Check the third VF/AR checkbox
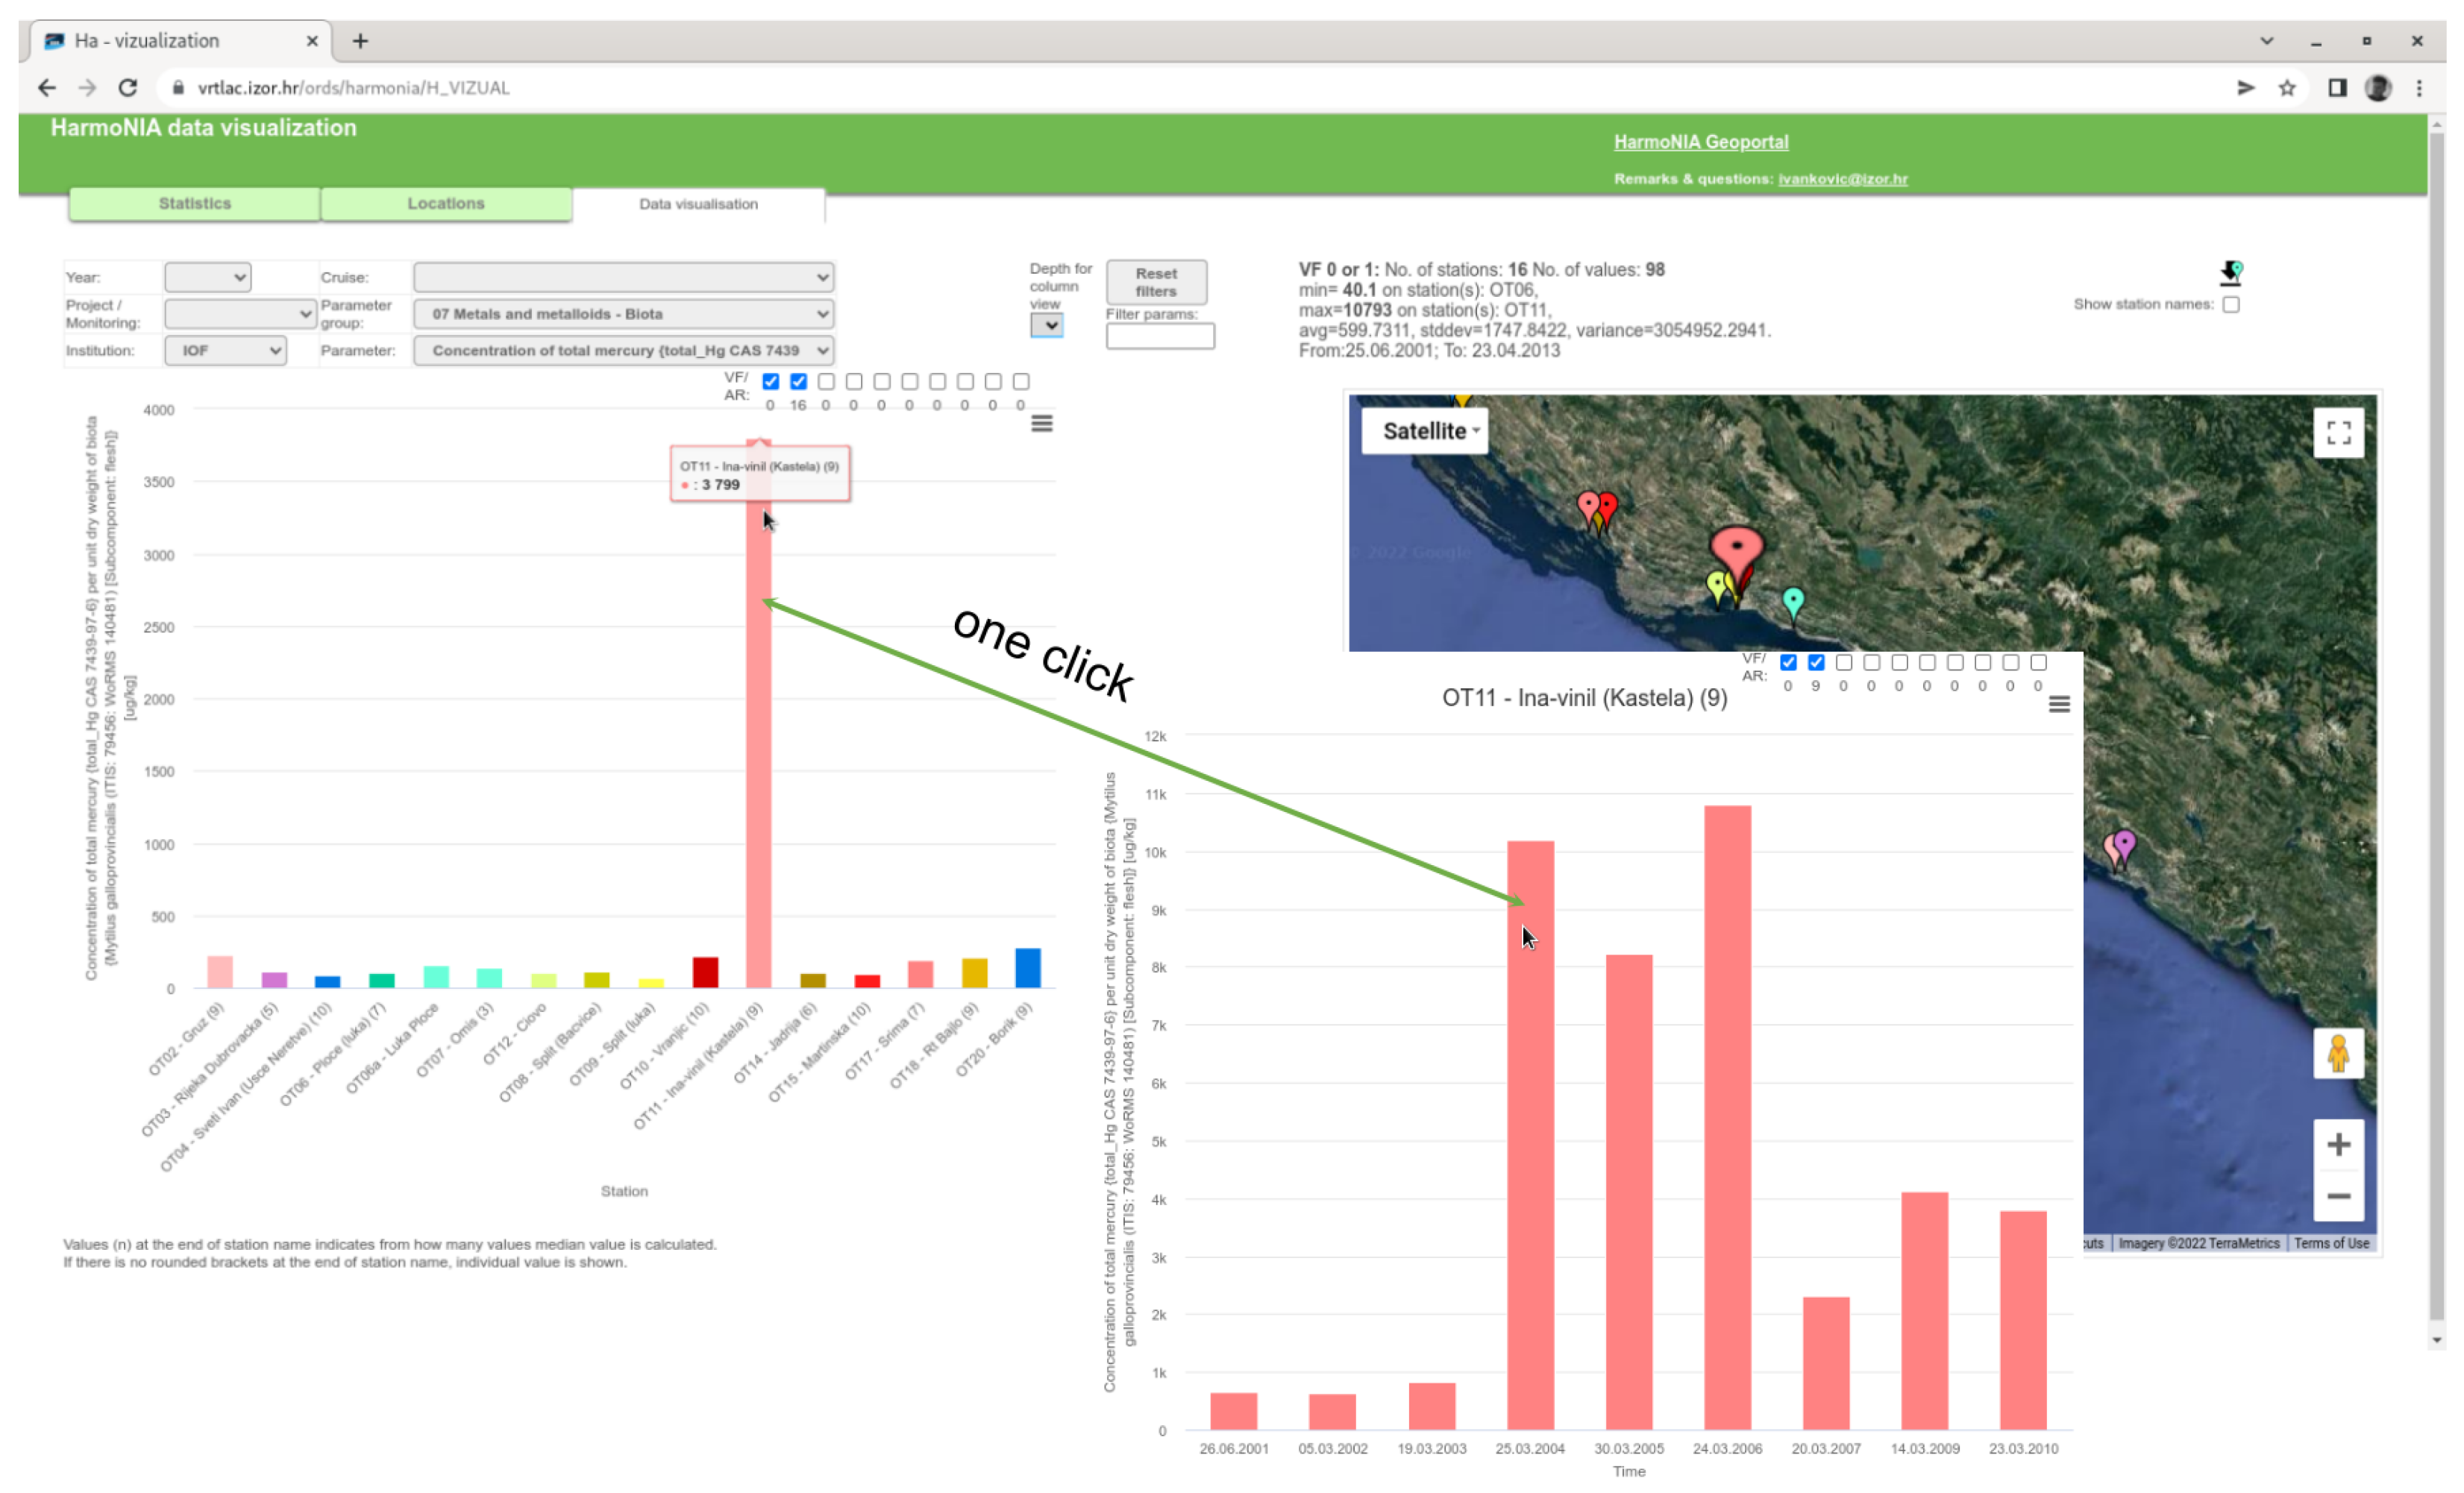 pos(826,381)
